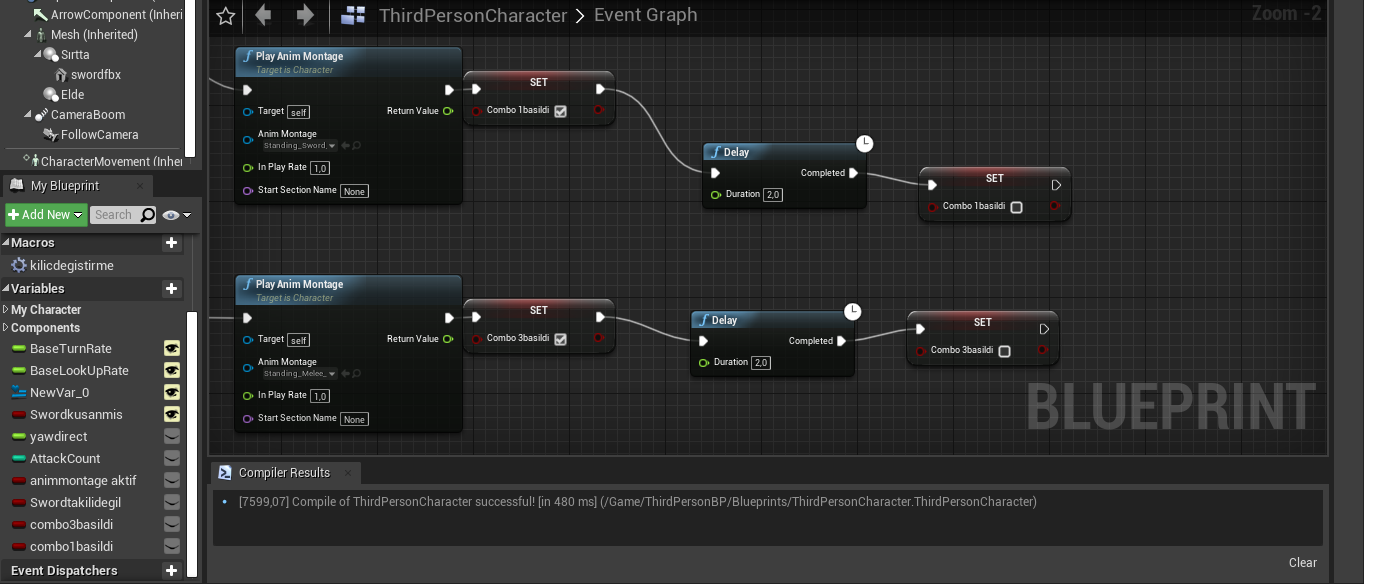Add a new macro with plus icon
The width and height of the screenshot is (1386, 584).
click(x=171, y=243)
